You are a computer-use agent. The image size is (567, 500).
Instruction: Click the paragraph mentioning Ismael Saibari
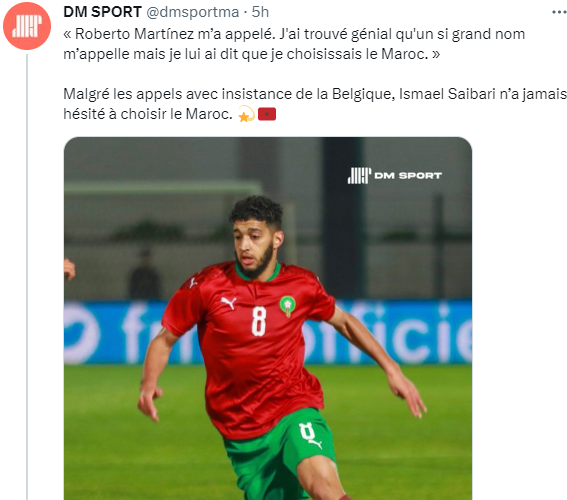coord(315,104)
